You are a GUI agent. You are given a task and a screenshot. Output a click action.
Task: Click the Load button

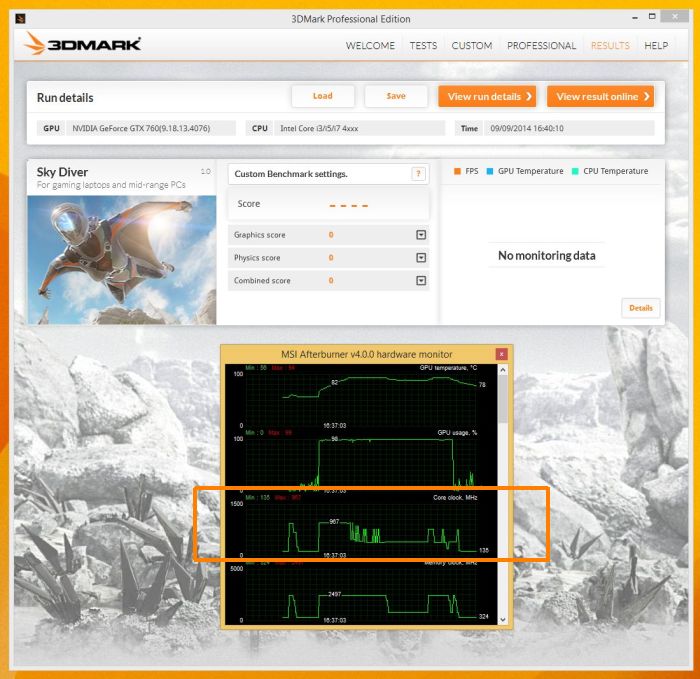[323, 96]
